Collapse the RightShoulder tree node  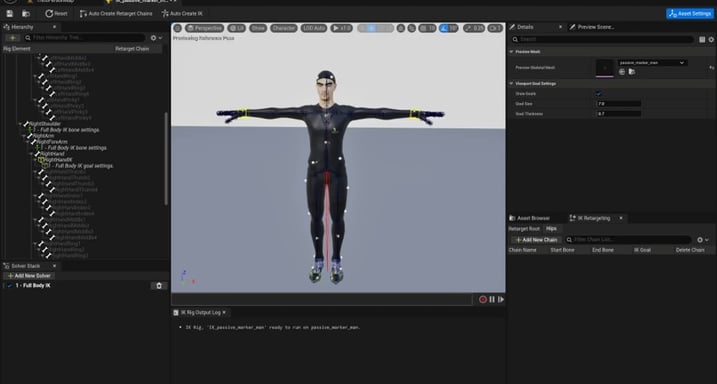pyautogui.click(x=20, y=124)
